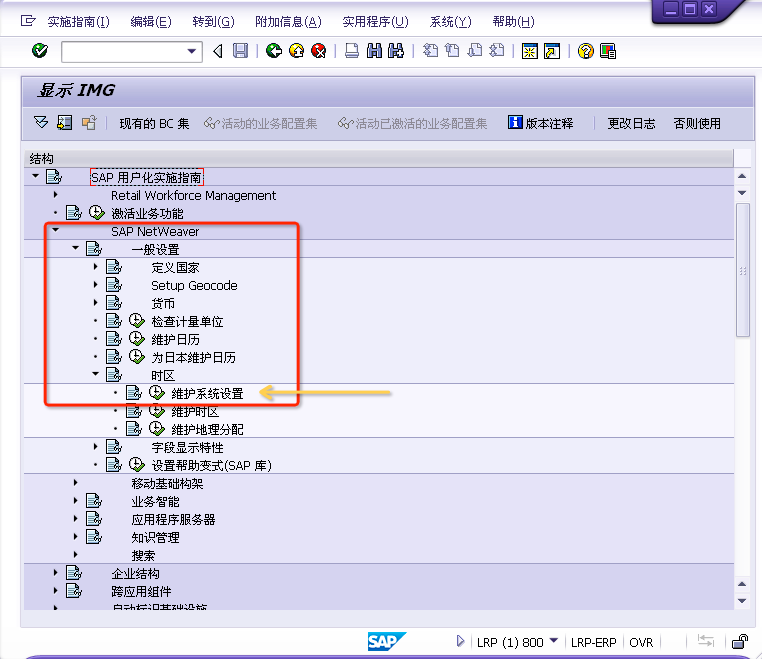Click the second IMG application toolbar icon

(65, 122)
